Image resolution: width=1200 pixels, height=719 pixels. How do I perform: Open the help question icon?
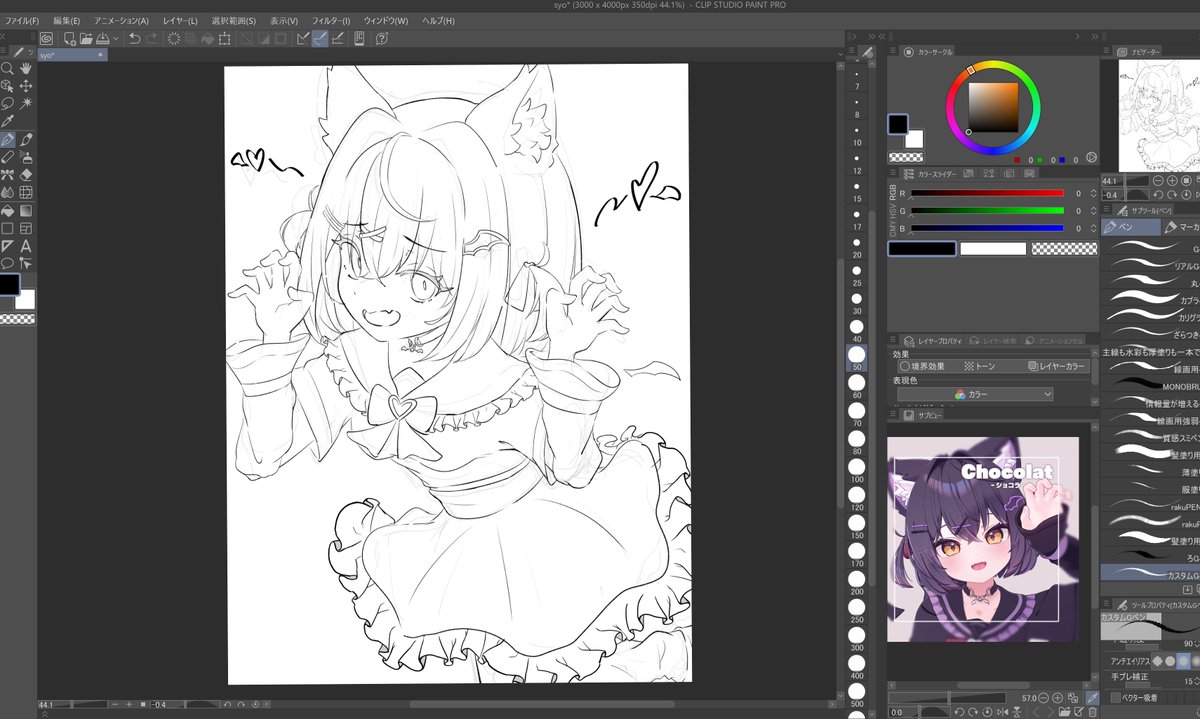[382, 38]
